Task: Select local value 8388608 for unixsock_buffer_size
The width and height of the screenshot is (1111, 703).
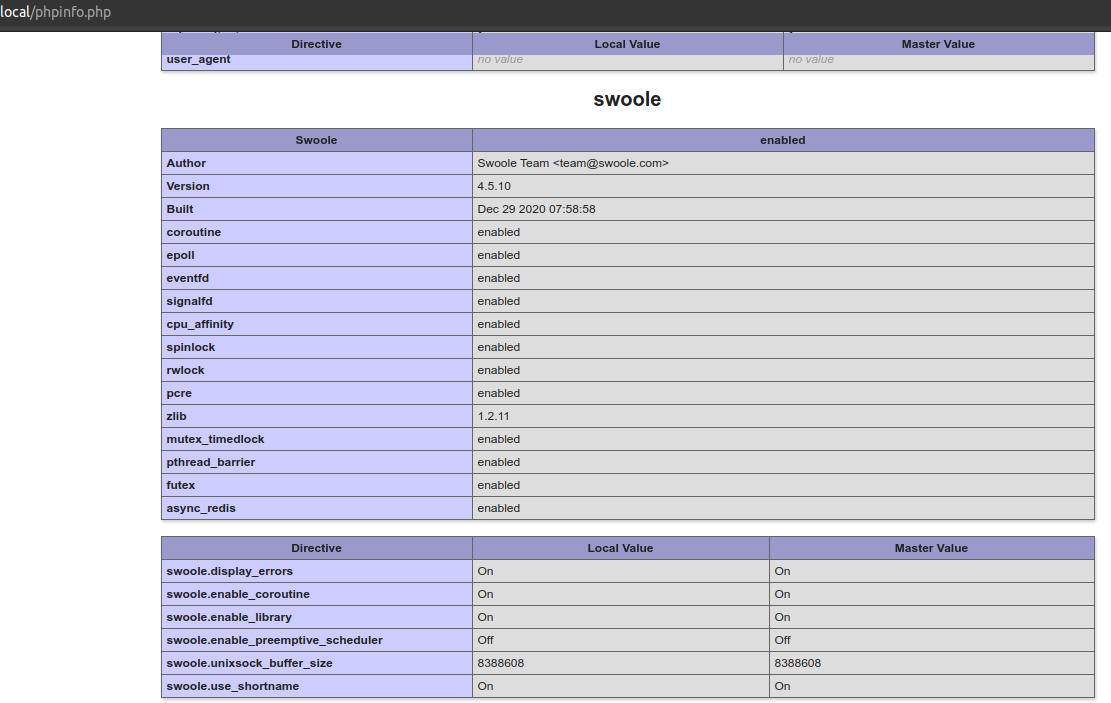Action: tap(501, 663)
